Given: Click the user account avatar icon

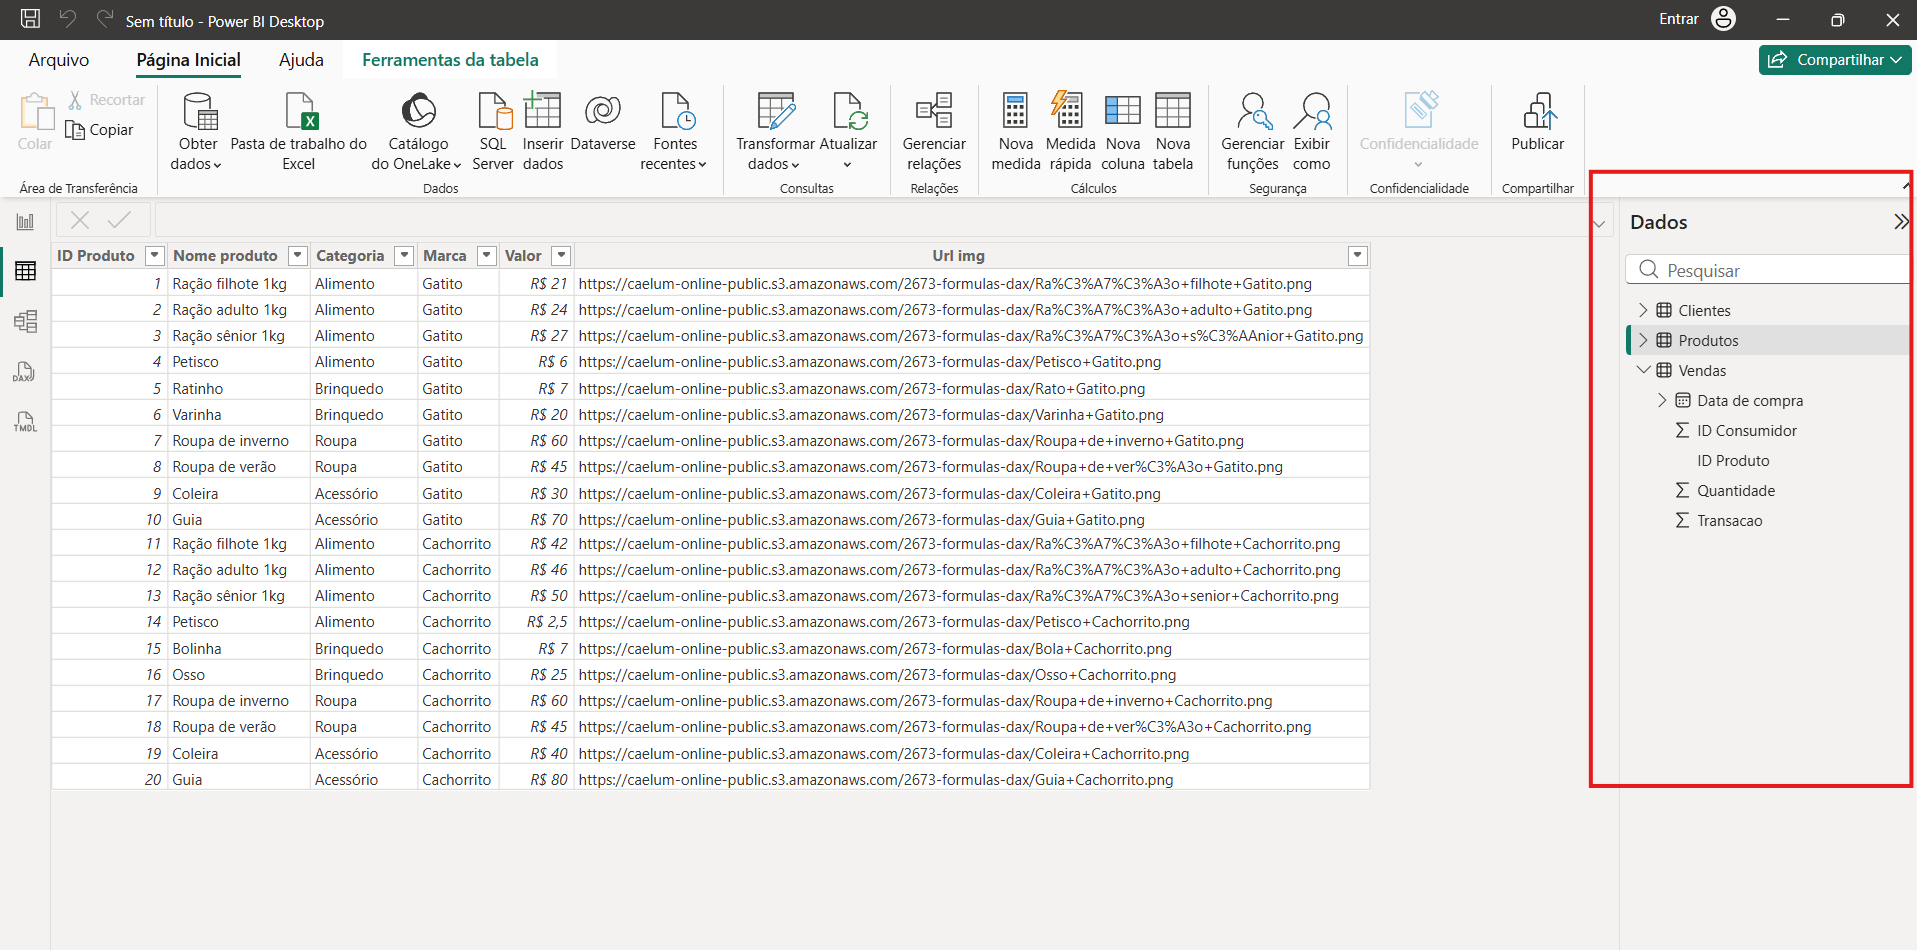Looking at the screenshot, I should point(1724,19).
